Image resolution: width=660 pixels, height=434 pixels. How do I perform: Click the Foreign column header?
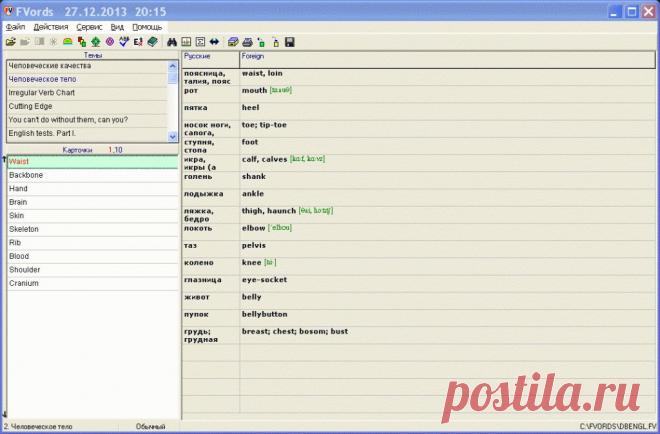(x=253, y=57)
